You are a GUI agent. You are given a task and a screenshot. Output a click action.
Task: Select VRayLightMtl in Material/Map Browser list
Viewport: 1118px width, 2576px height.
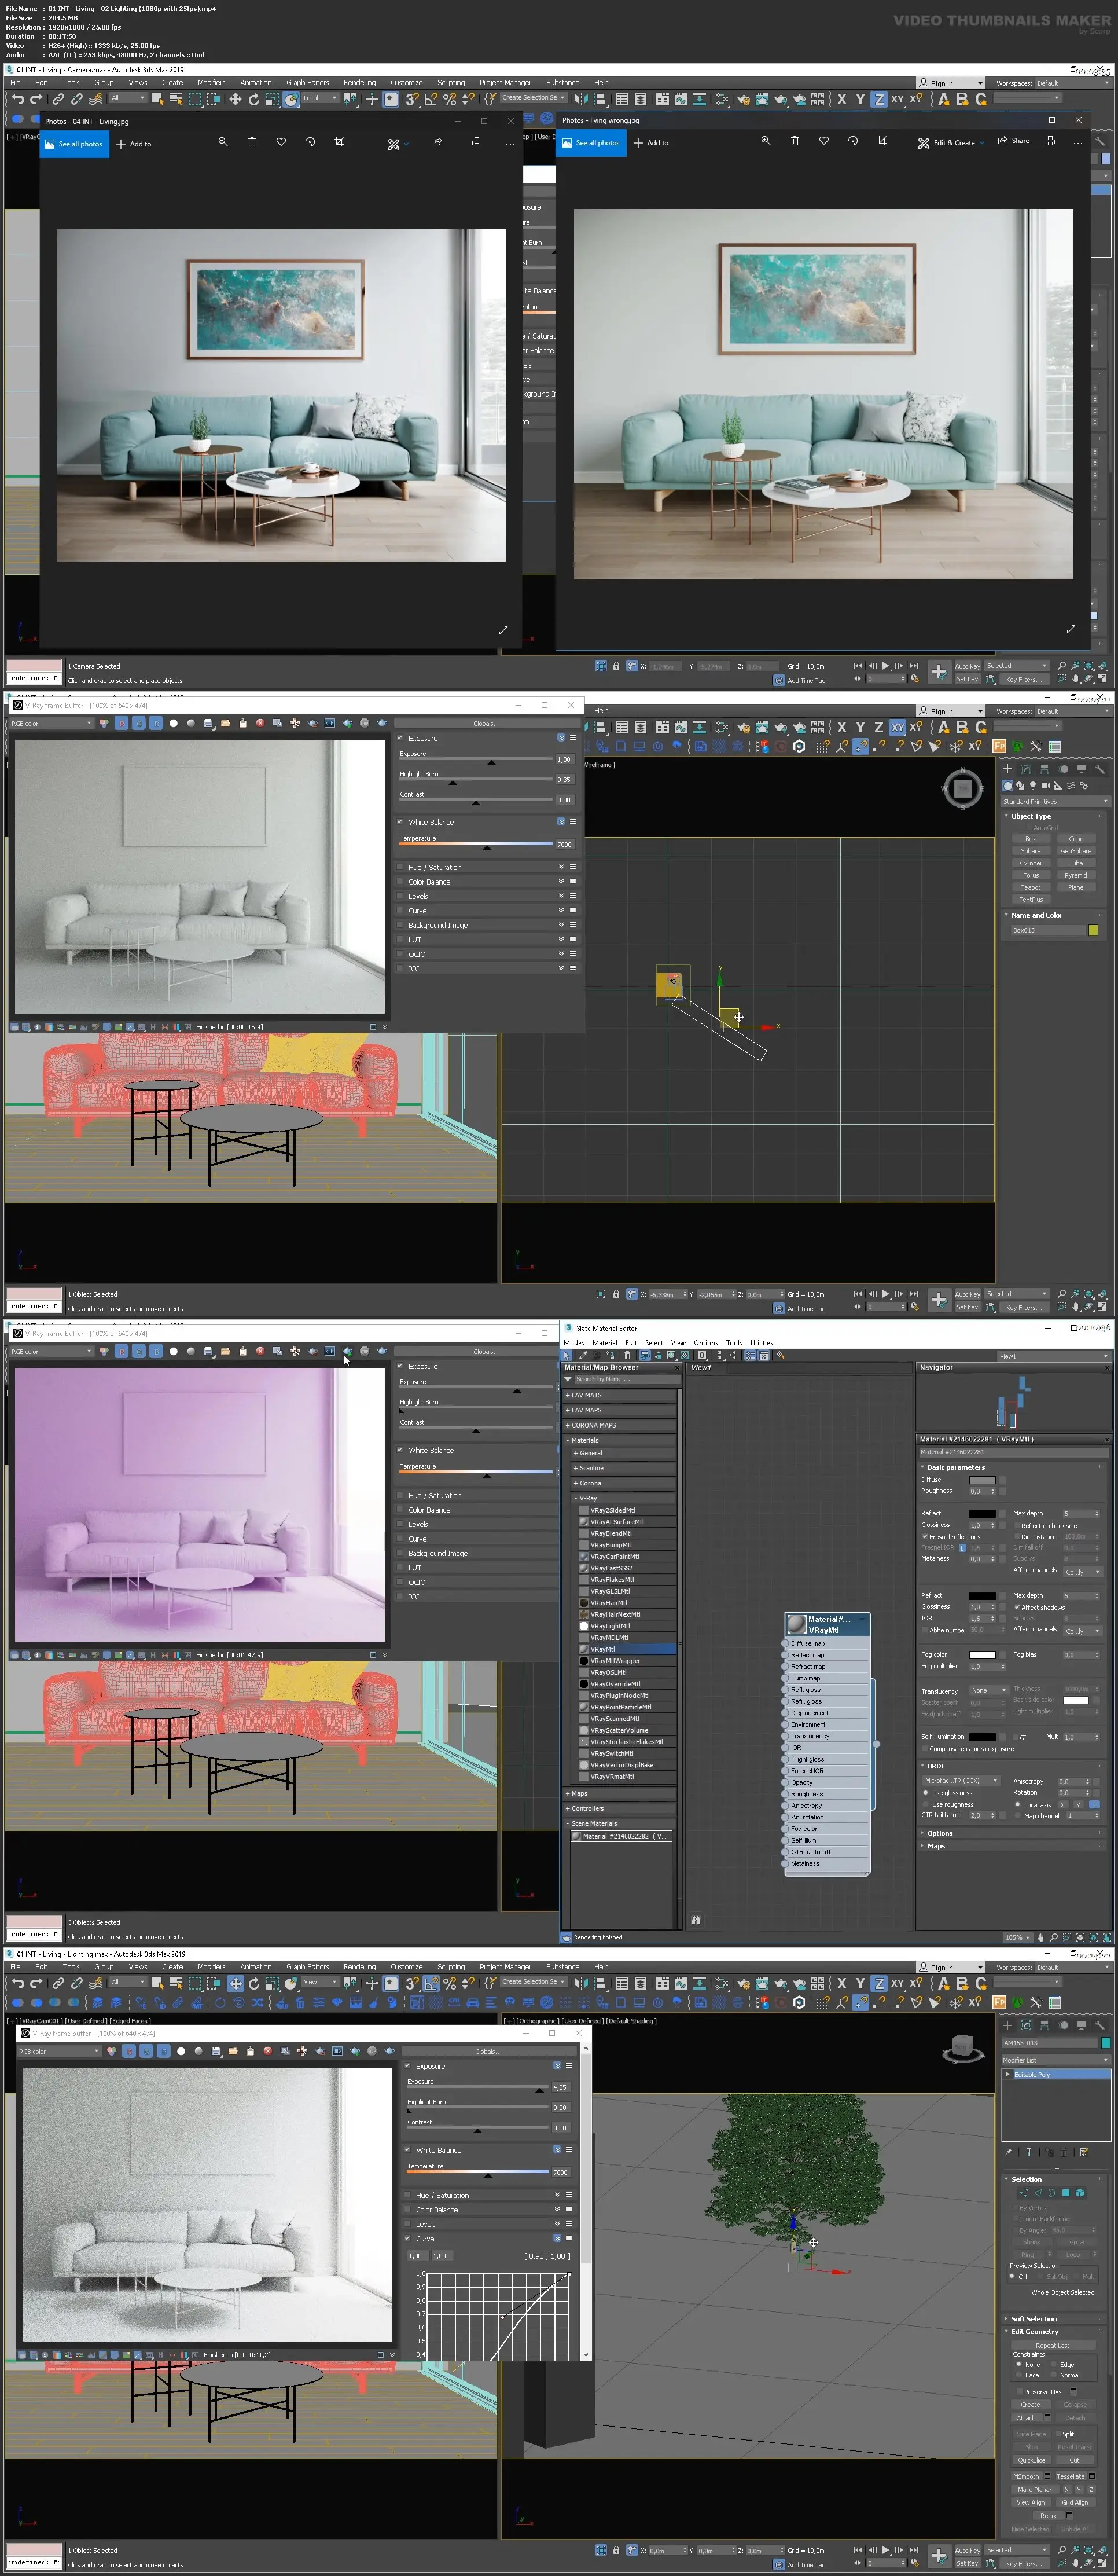[x=610, y=1625]
